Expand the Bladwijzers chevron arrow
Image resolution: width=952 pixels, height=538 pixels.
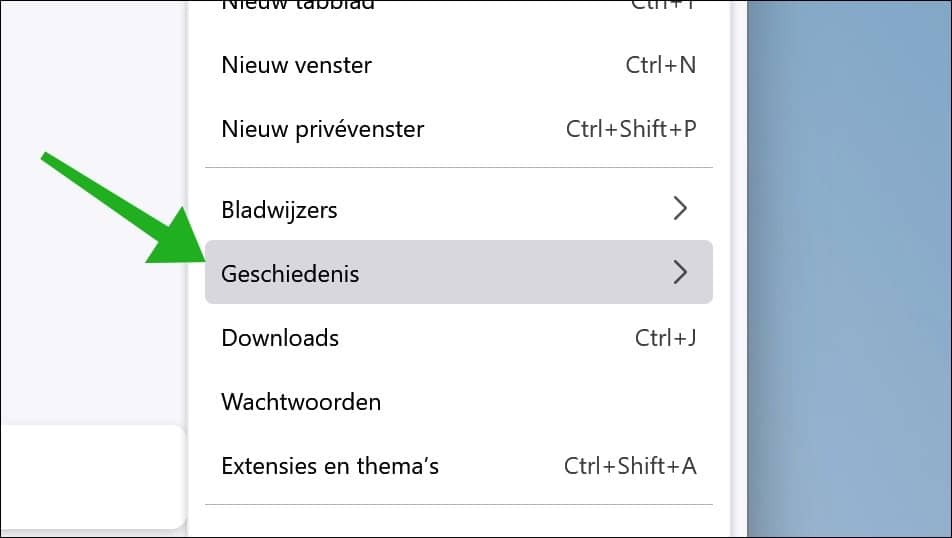680,209
